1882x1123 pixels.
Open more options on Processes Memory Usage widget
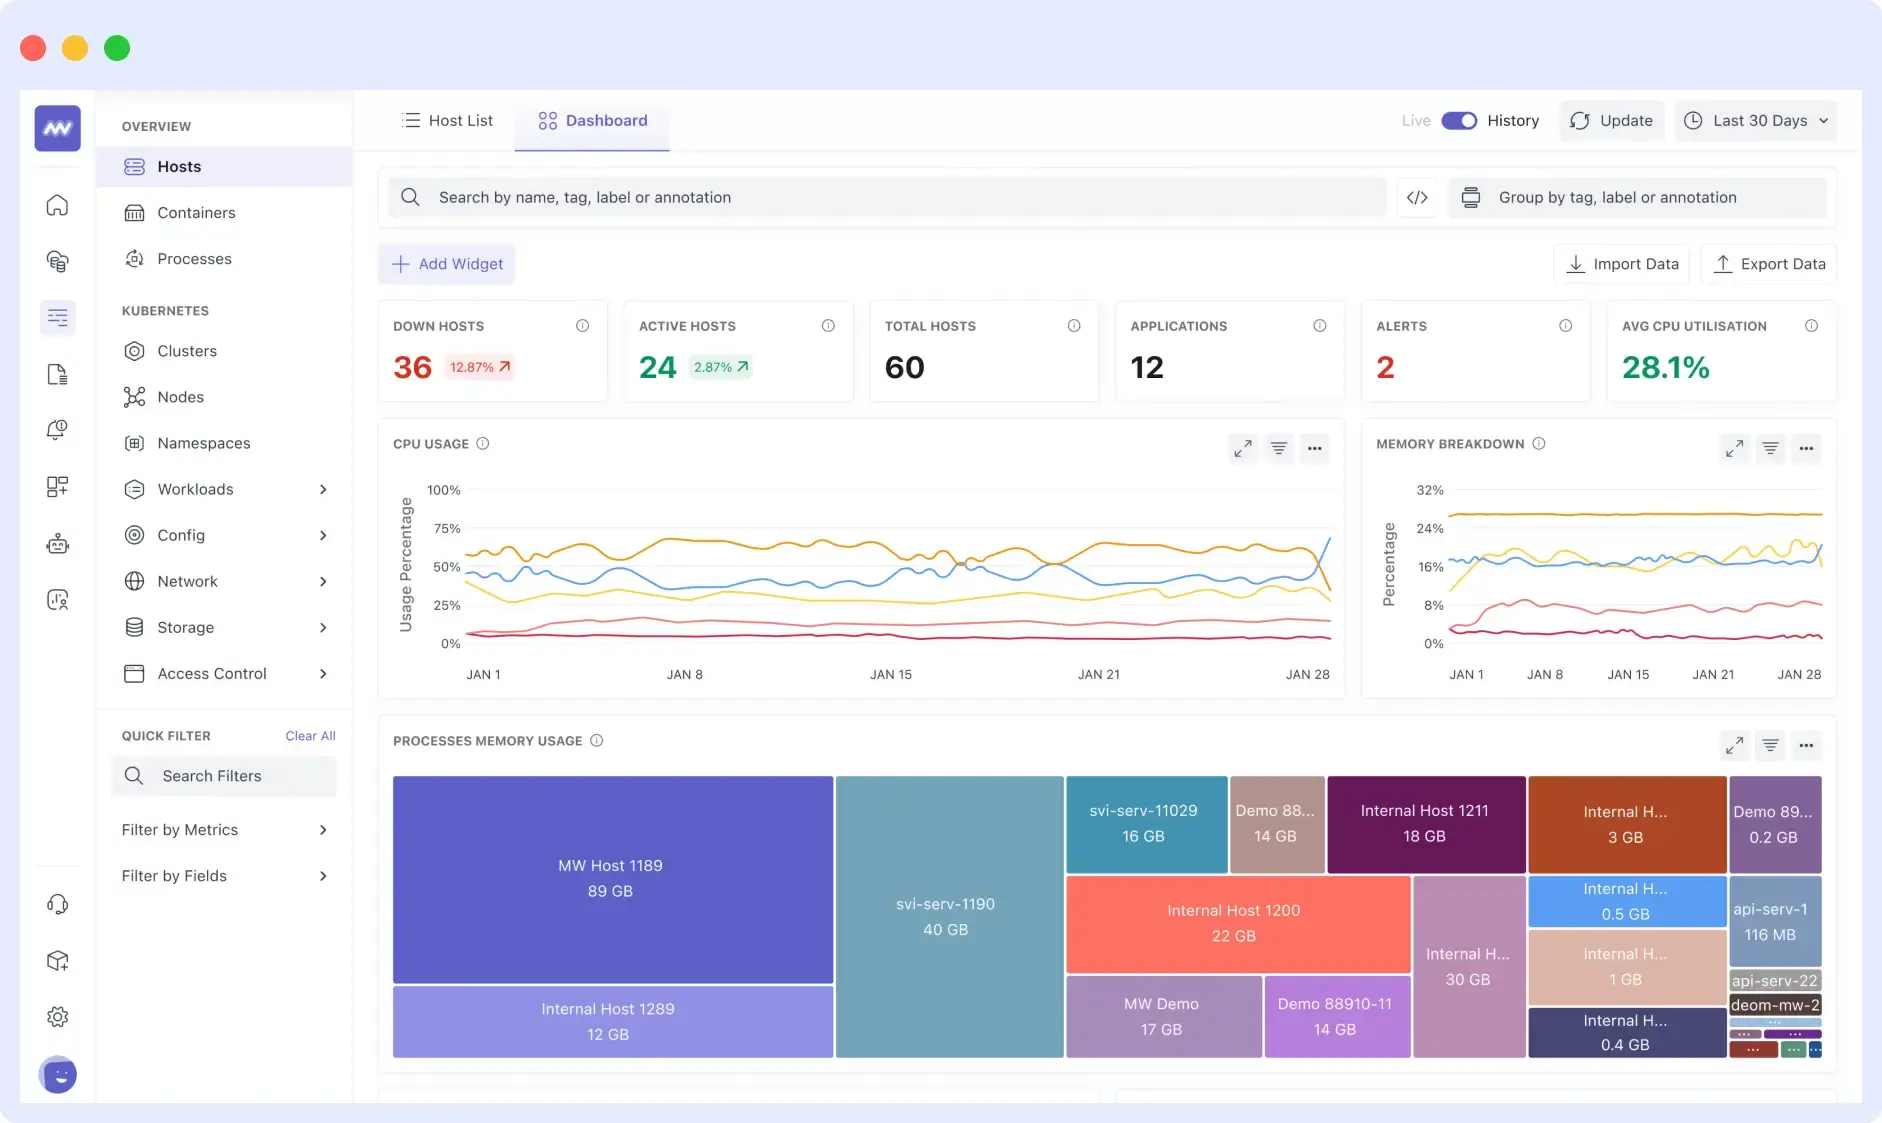1807,745
